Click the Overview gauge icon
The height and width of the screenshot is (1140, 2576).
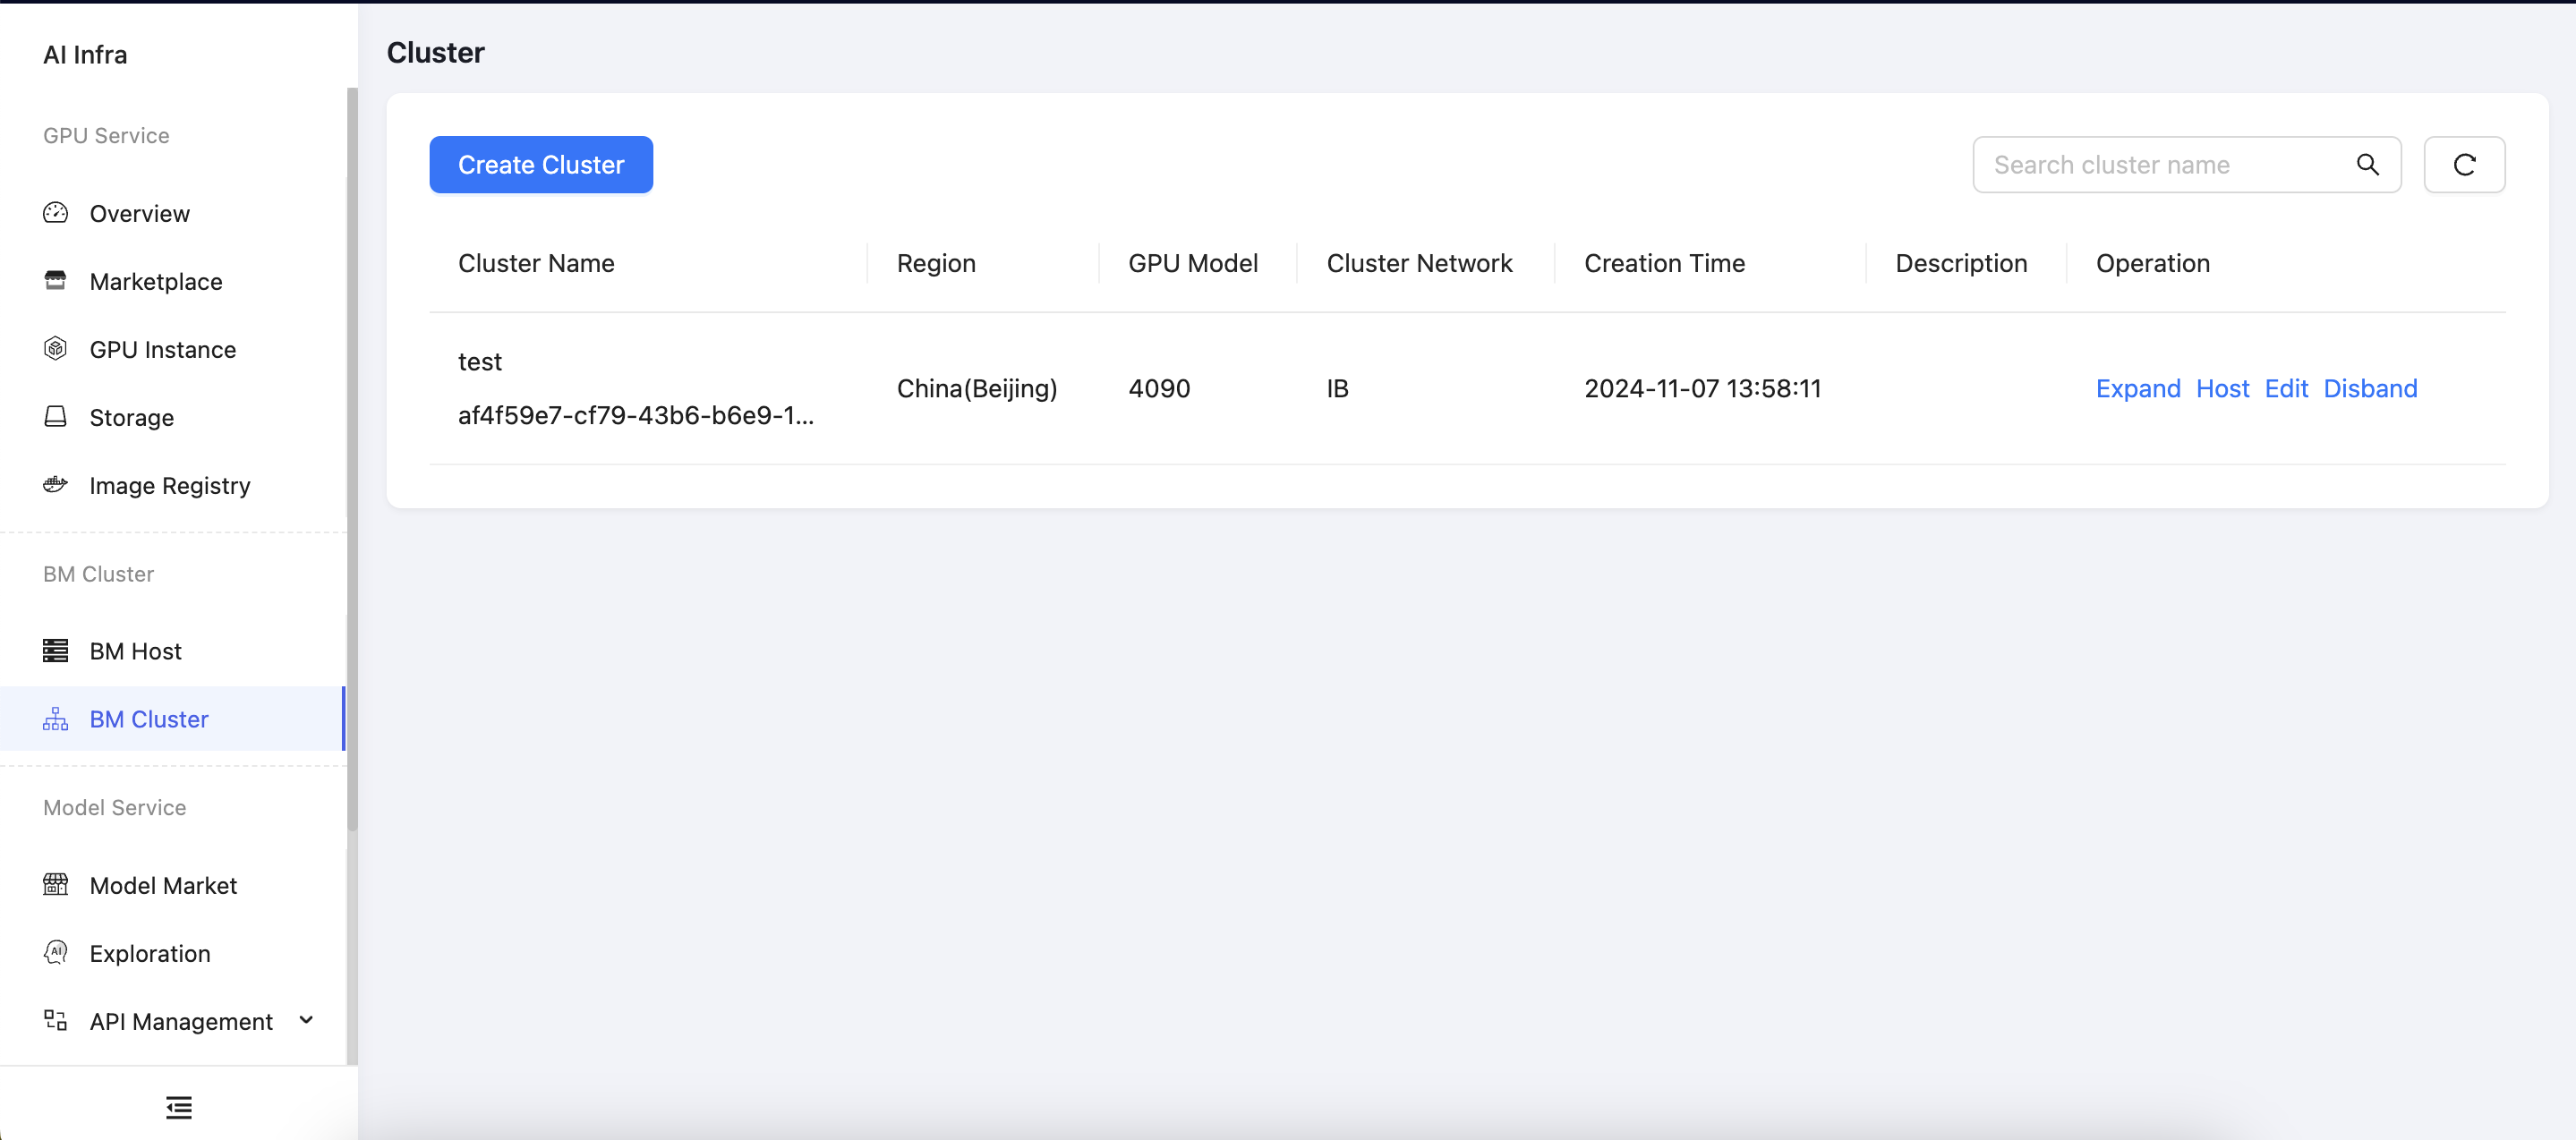point(56,213)
